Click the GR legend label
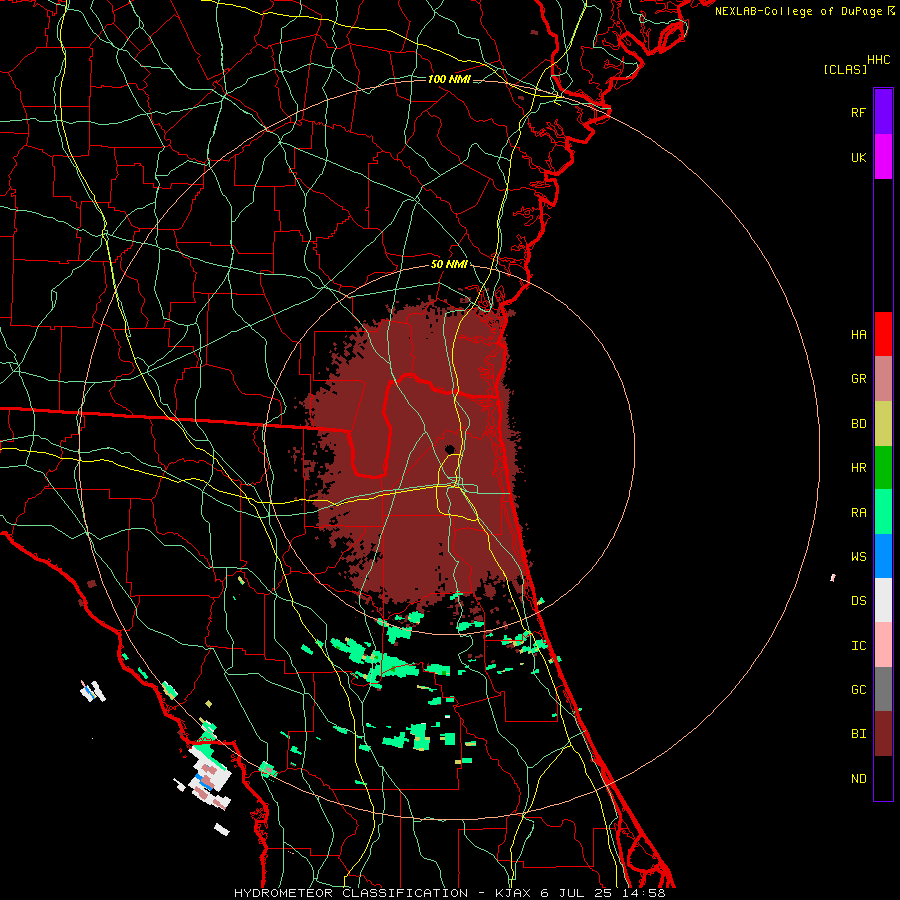The height and width of the screenshot is (900, 900). coord(858,379)
